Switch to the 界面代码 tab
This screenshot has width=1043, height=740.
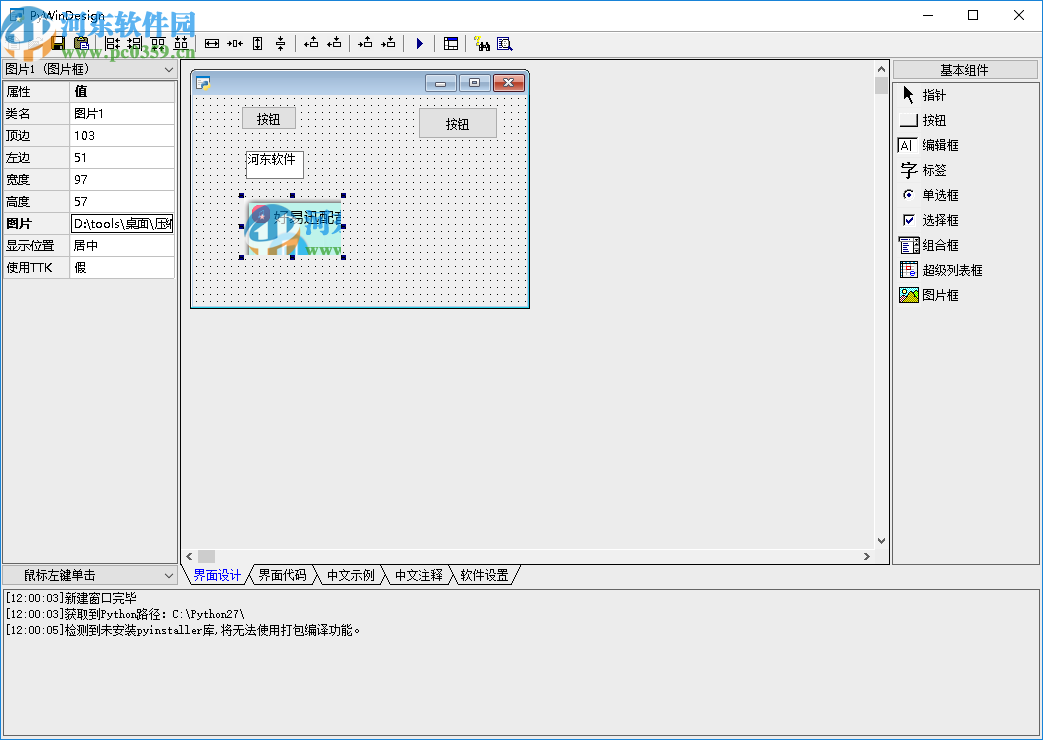[282, 575]
